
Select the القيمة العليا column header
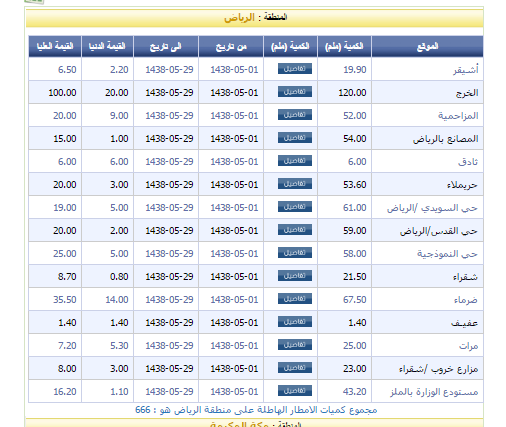point(55,46)
